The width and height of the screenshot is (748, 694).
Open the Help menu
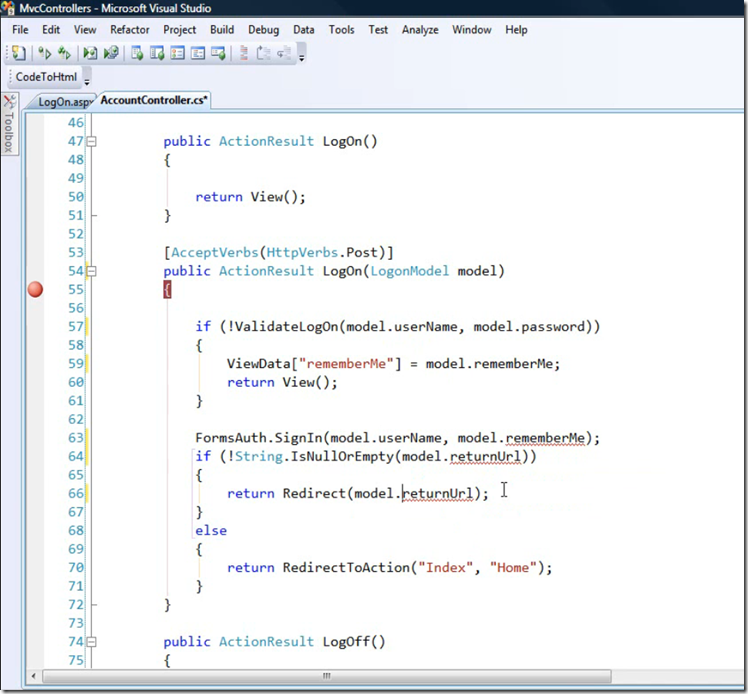[516, 30]
